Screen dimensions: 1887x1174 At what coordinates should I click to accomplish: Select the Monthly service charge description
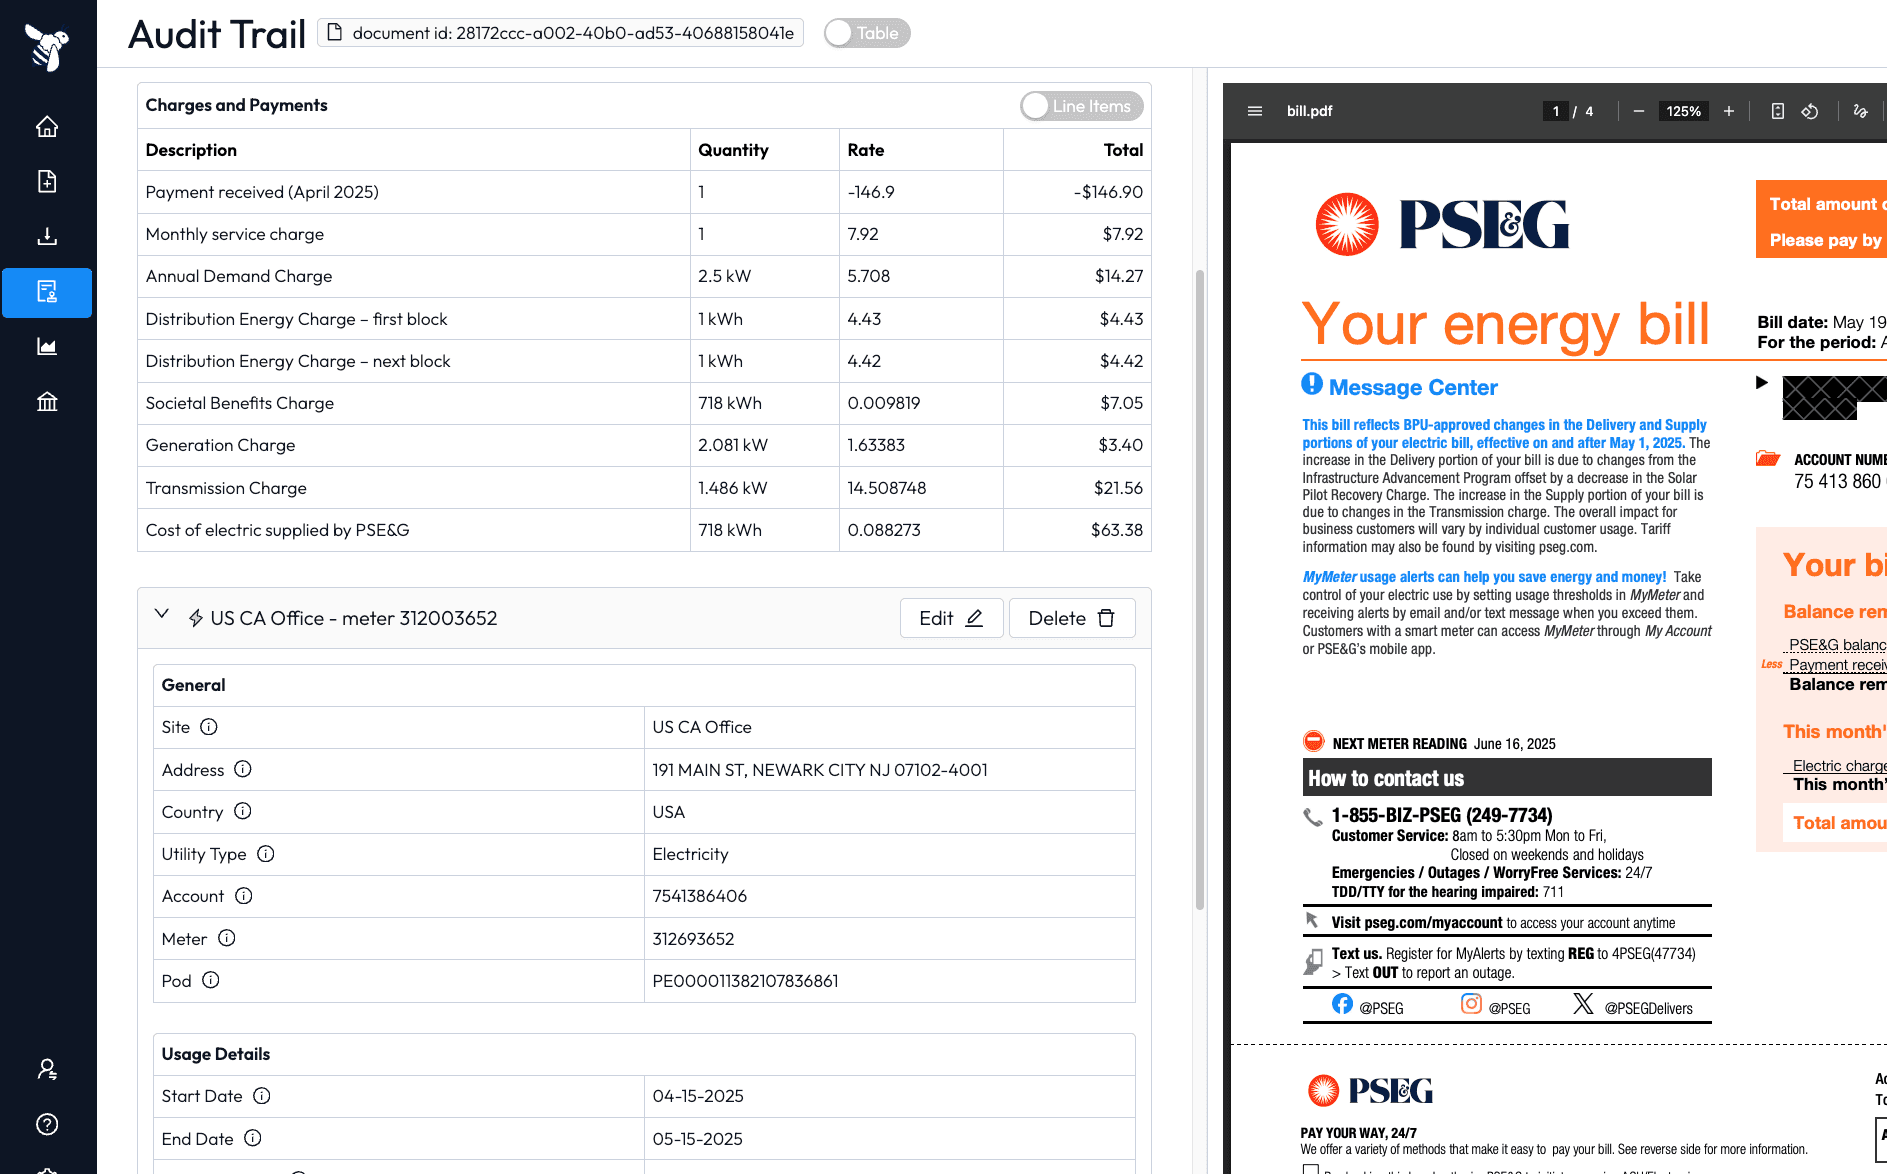[235, 234]
